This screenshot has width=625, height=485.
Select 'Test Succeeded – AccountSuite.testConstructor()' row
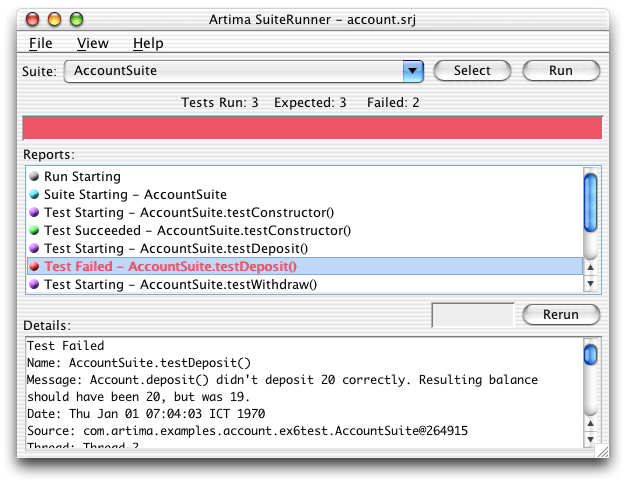[305, 230]
